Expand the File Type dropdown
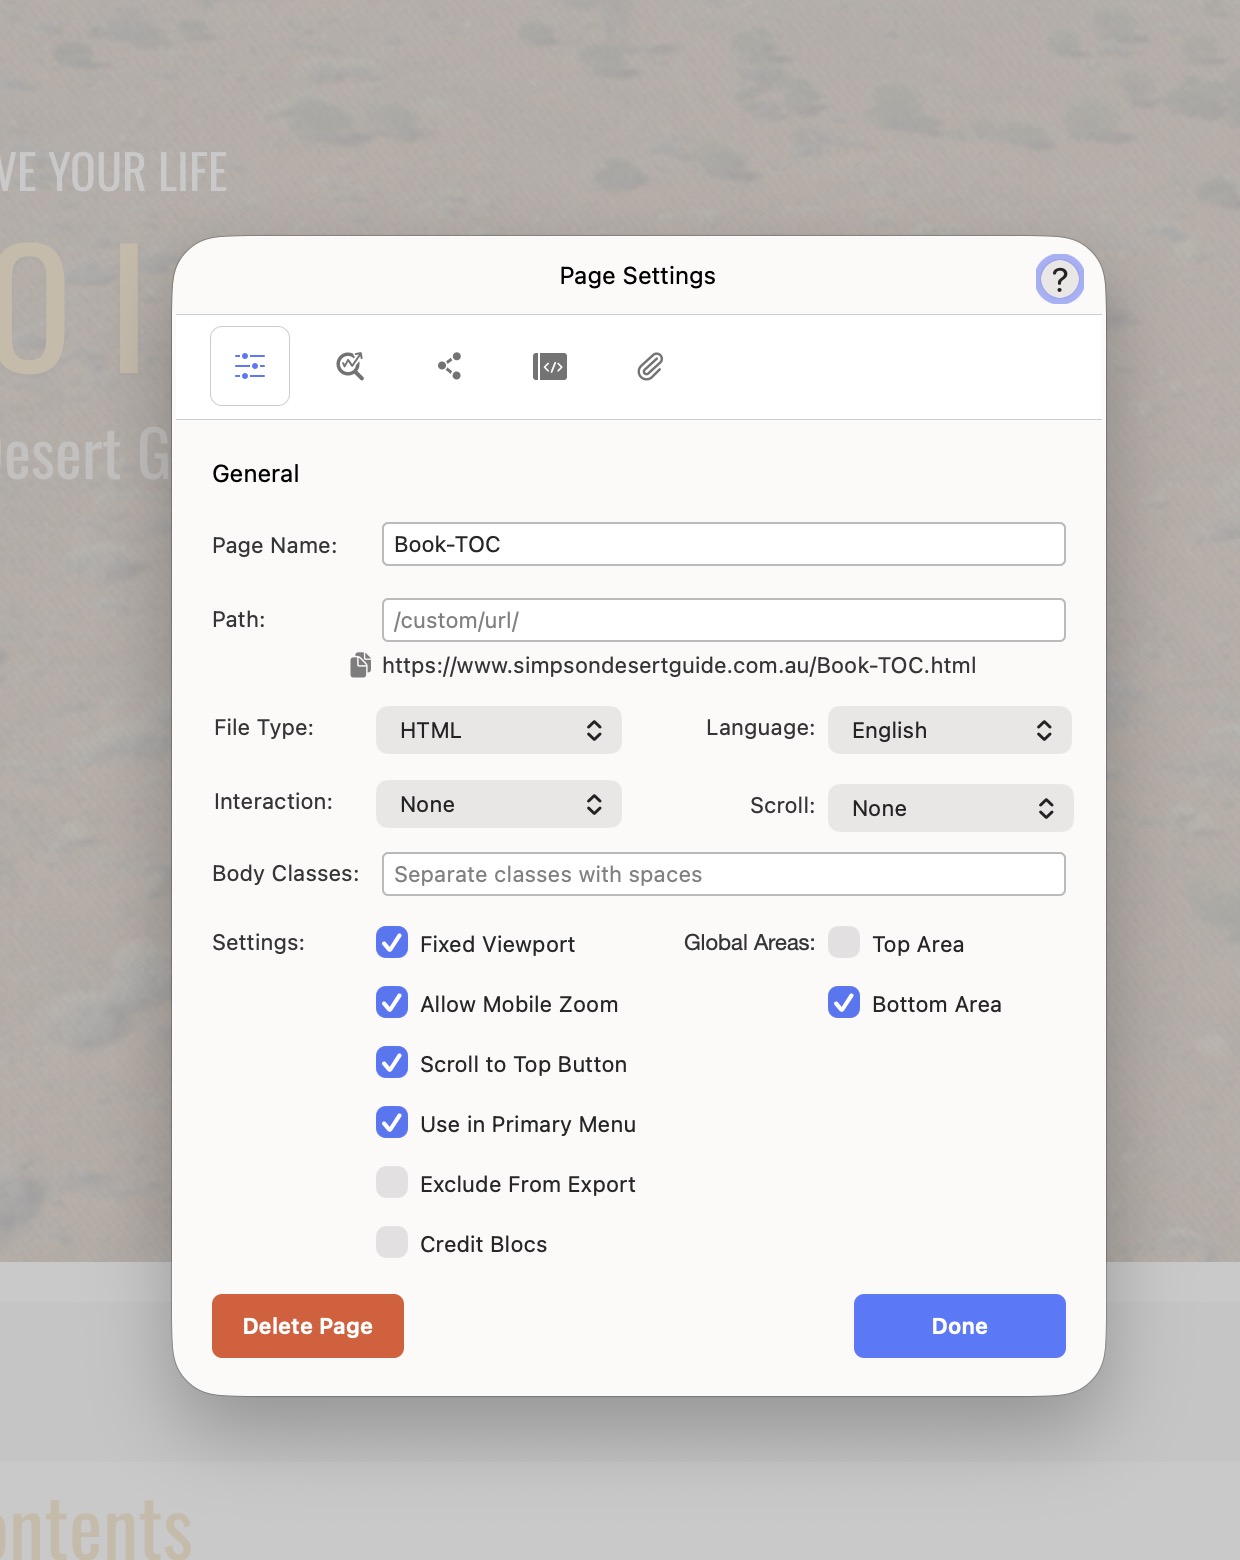The width and height of the screenshot is (1240, 1560). tap(498, 730)
